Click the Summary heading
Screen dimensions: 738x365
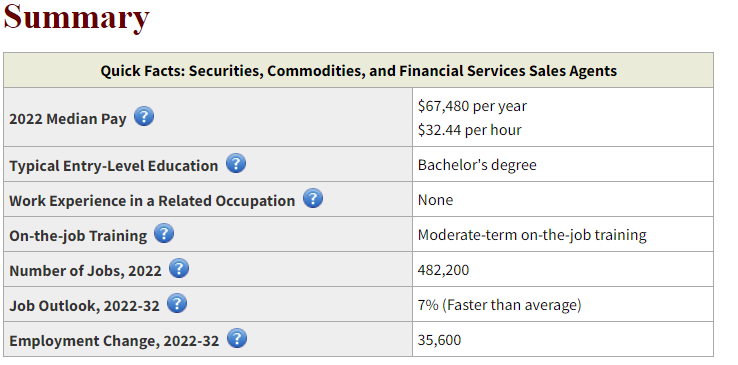(77, 17)
